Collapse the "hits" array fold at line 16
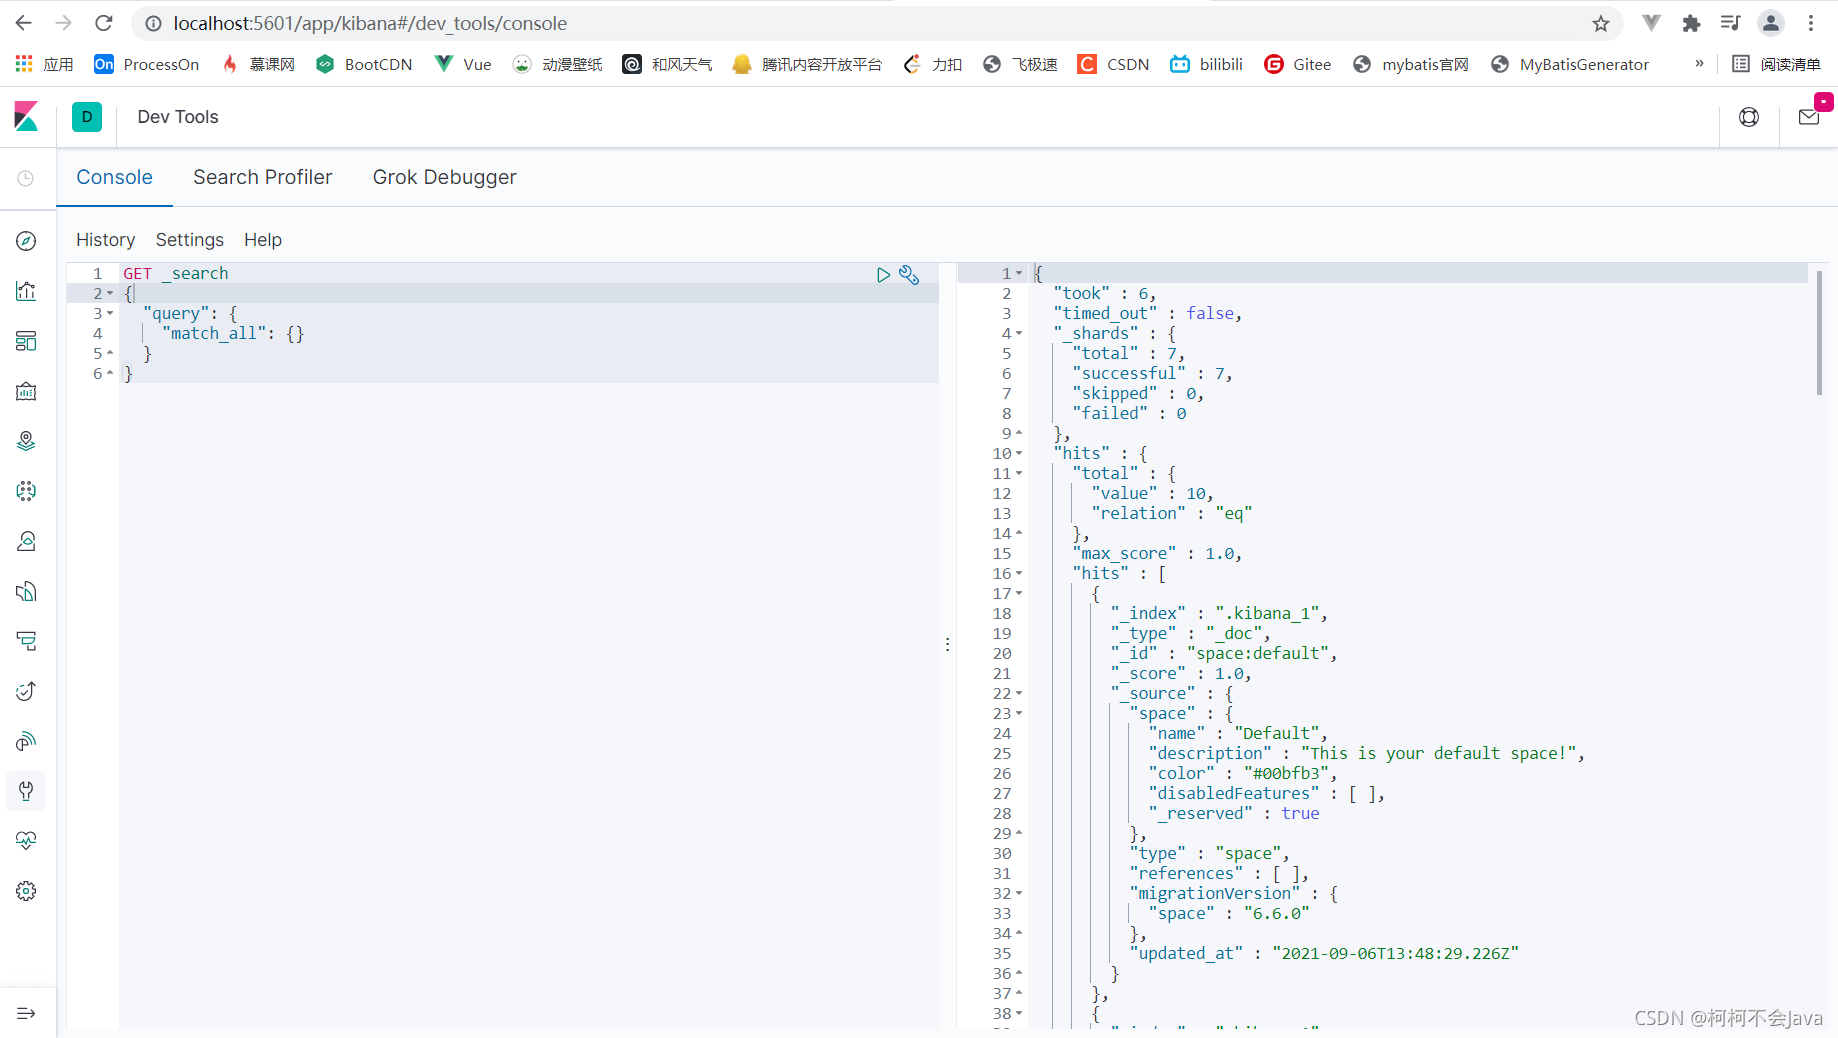The height and width of the screenshot is (1038, 1838). coord(1019,574)
